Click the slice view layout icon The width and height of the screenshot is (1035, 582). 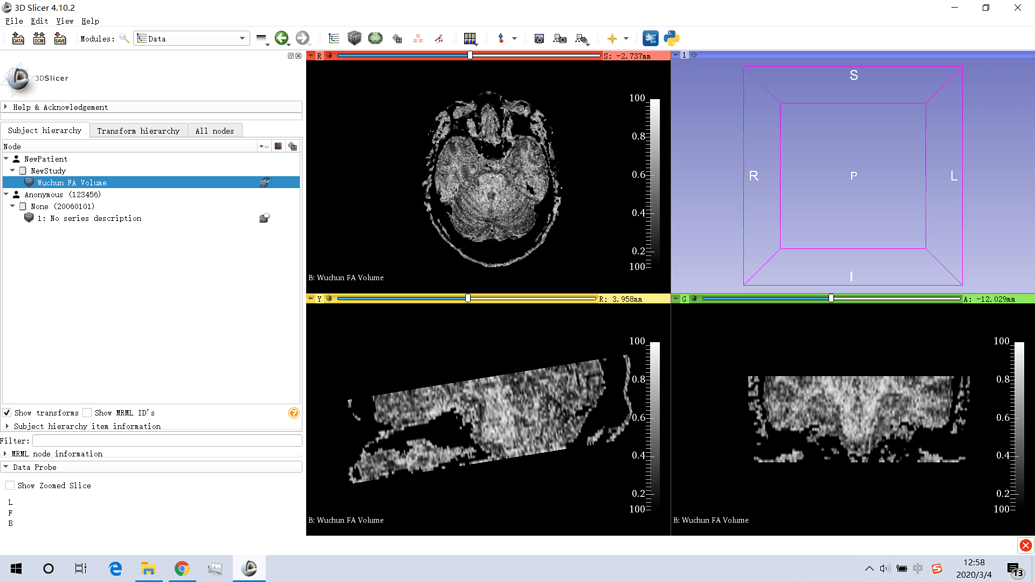click(x=469, y=39)
